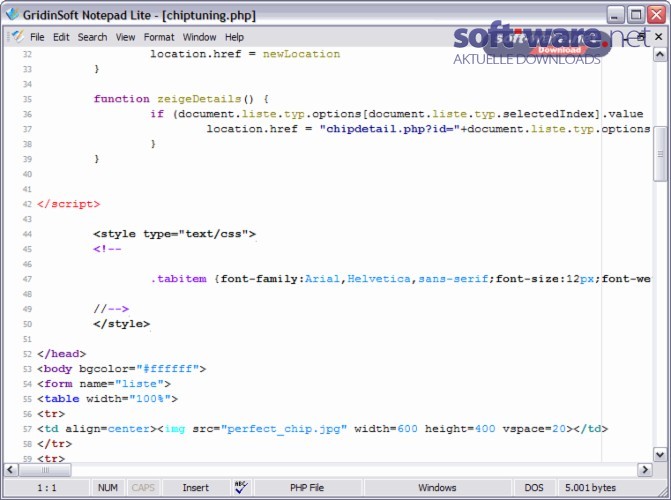
Task: Click the 1 : 1 cursor position field
Action: pos(47,488)
